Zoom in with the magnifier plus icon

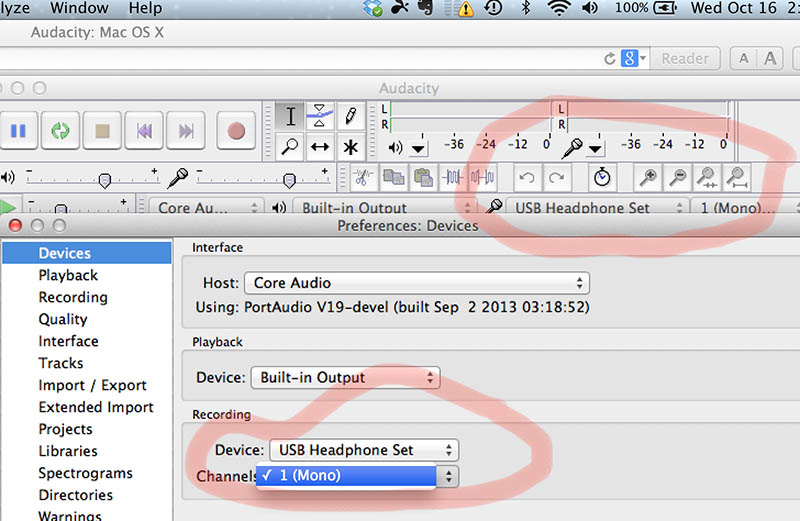pos(647,178)
